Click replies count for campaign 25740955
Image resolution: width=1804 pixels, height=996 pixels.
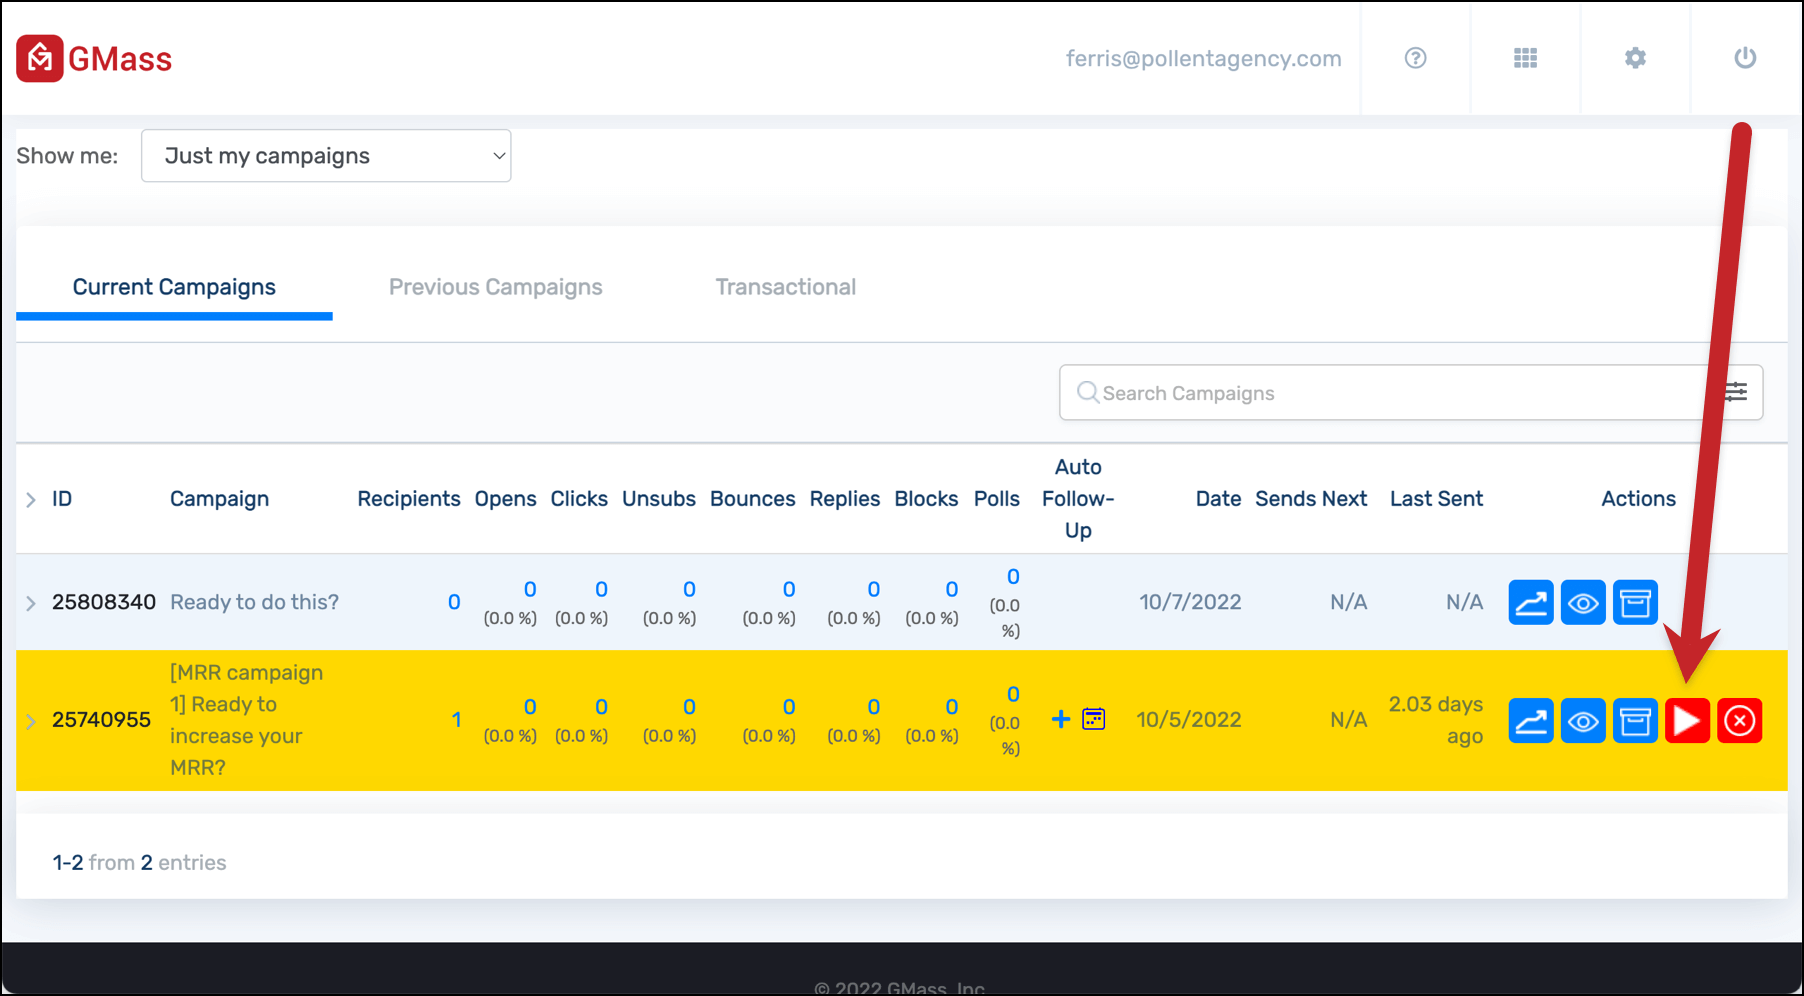point(874,707)
